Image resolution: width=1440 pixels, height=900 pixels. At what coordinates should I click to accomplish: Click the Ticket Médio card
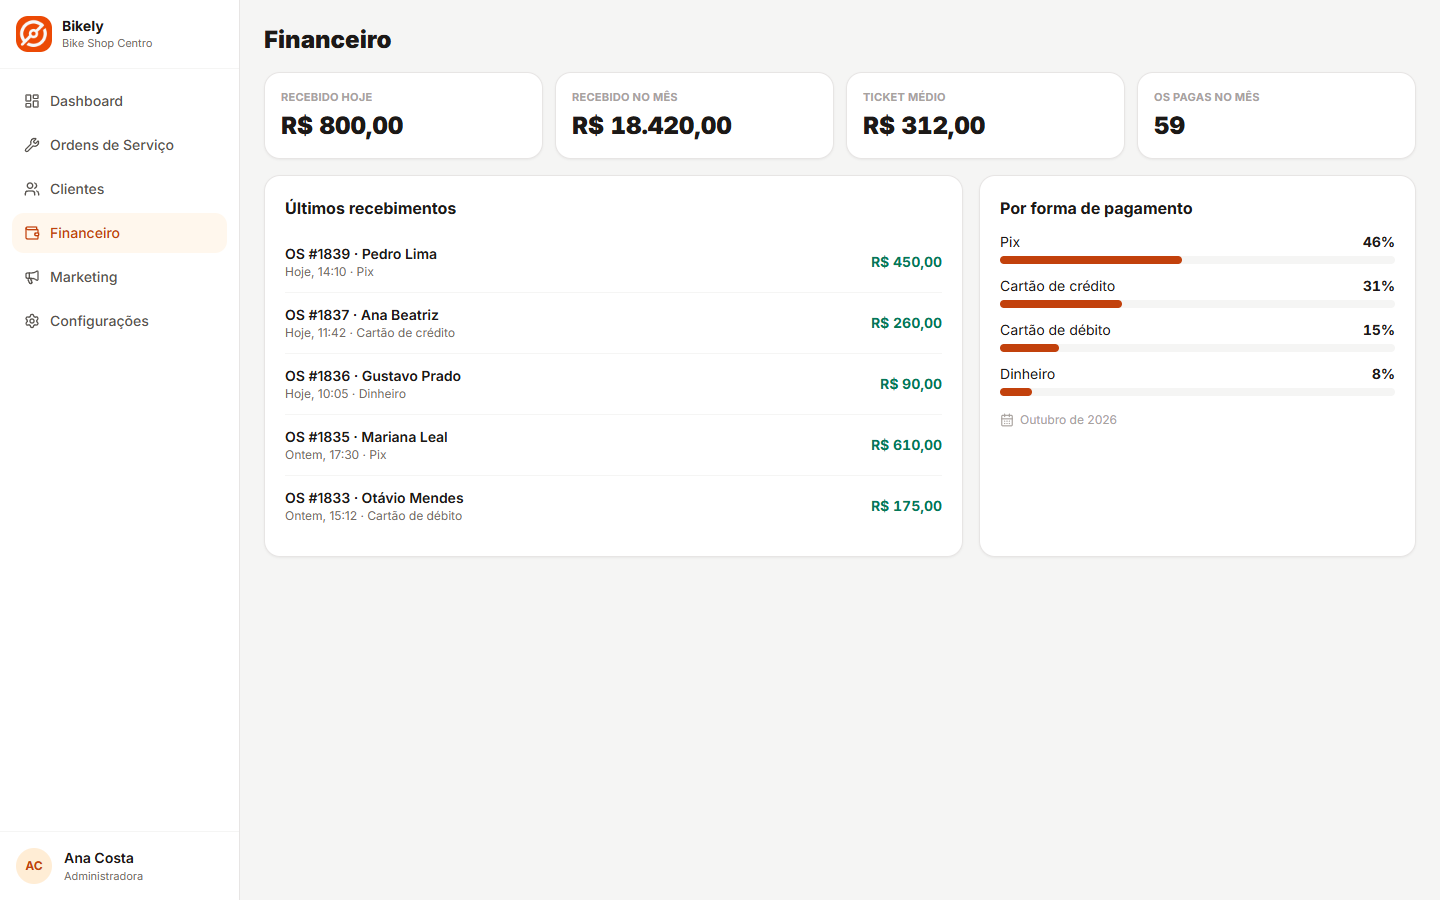(x=985, y=115)
